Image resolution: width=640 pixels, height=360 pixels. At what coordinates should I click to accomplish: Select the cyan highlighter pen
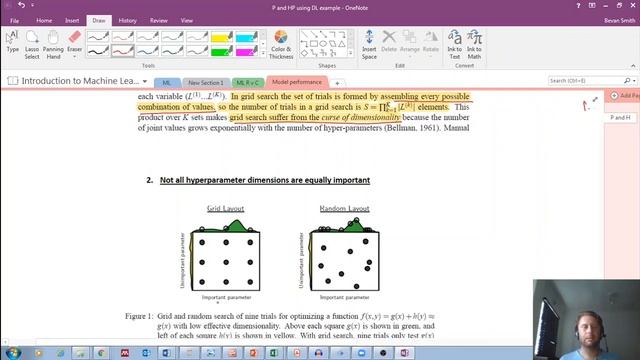tap(247, 37)
